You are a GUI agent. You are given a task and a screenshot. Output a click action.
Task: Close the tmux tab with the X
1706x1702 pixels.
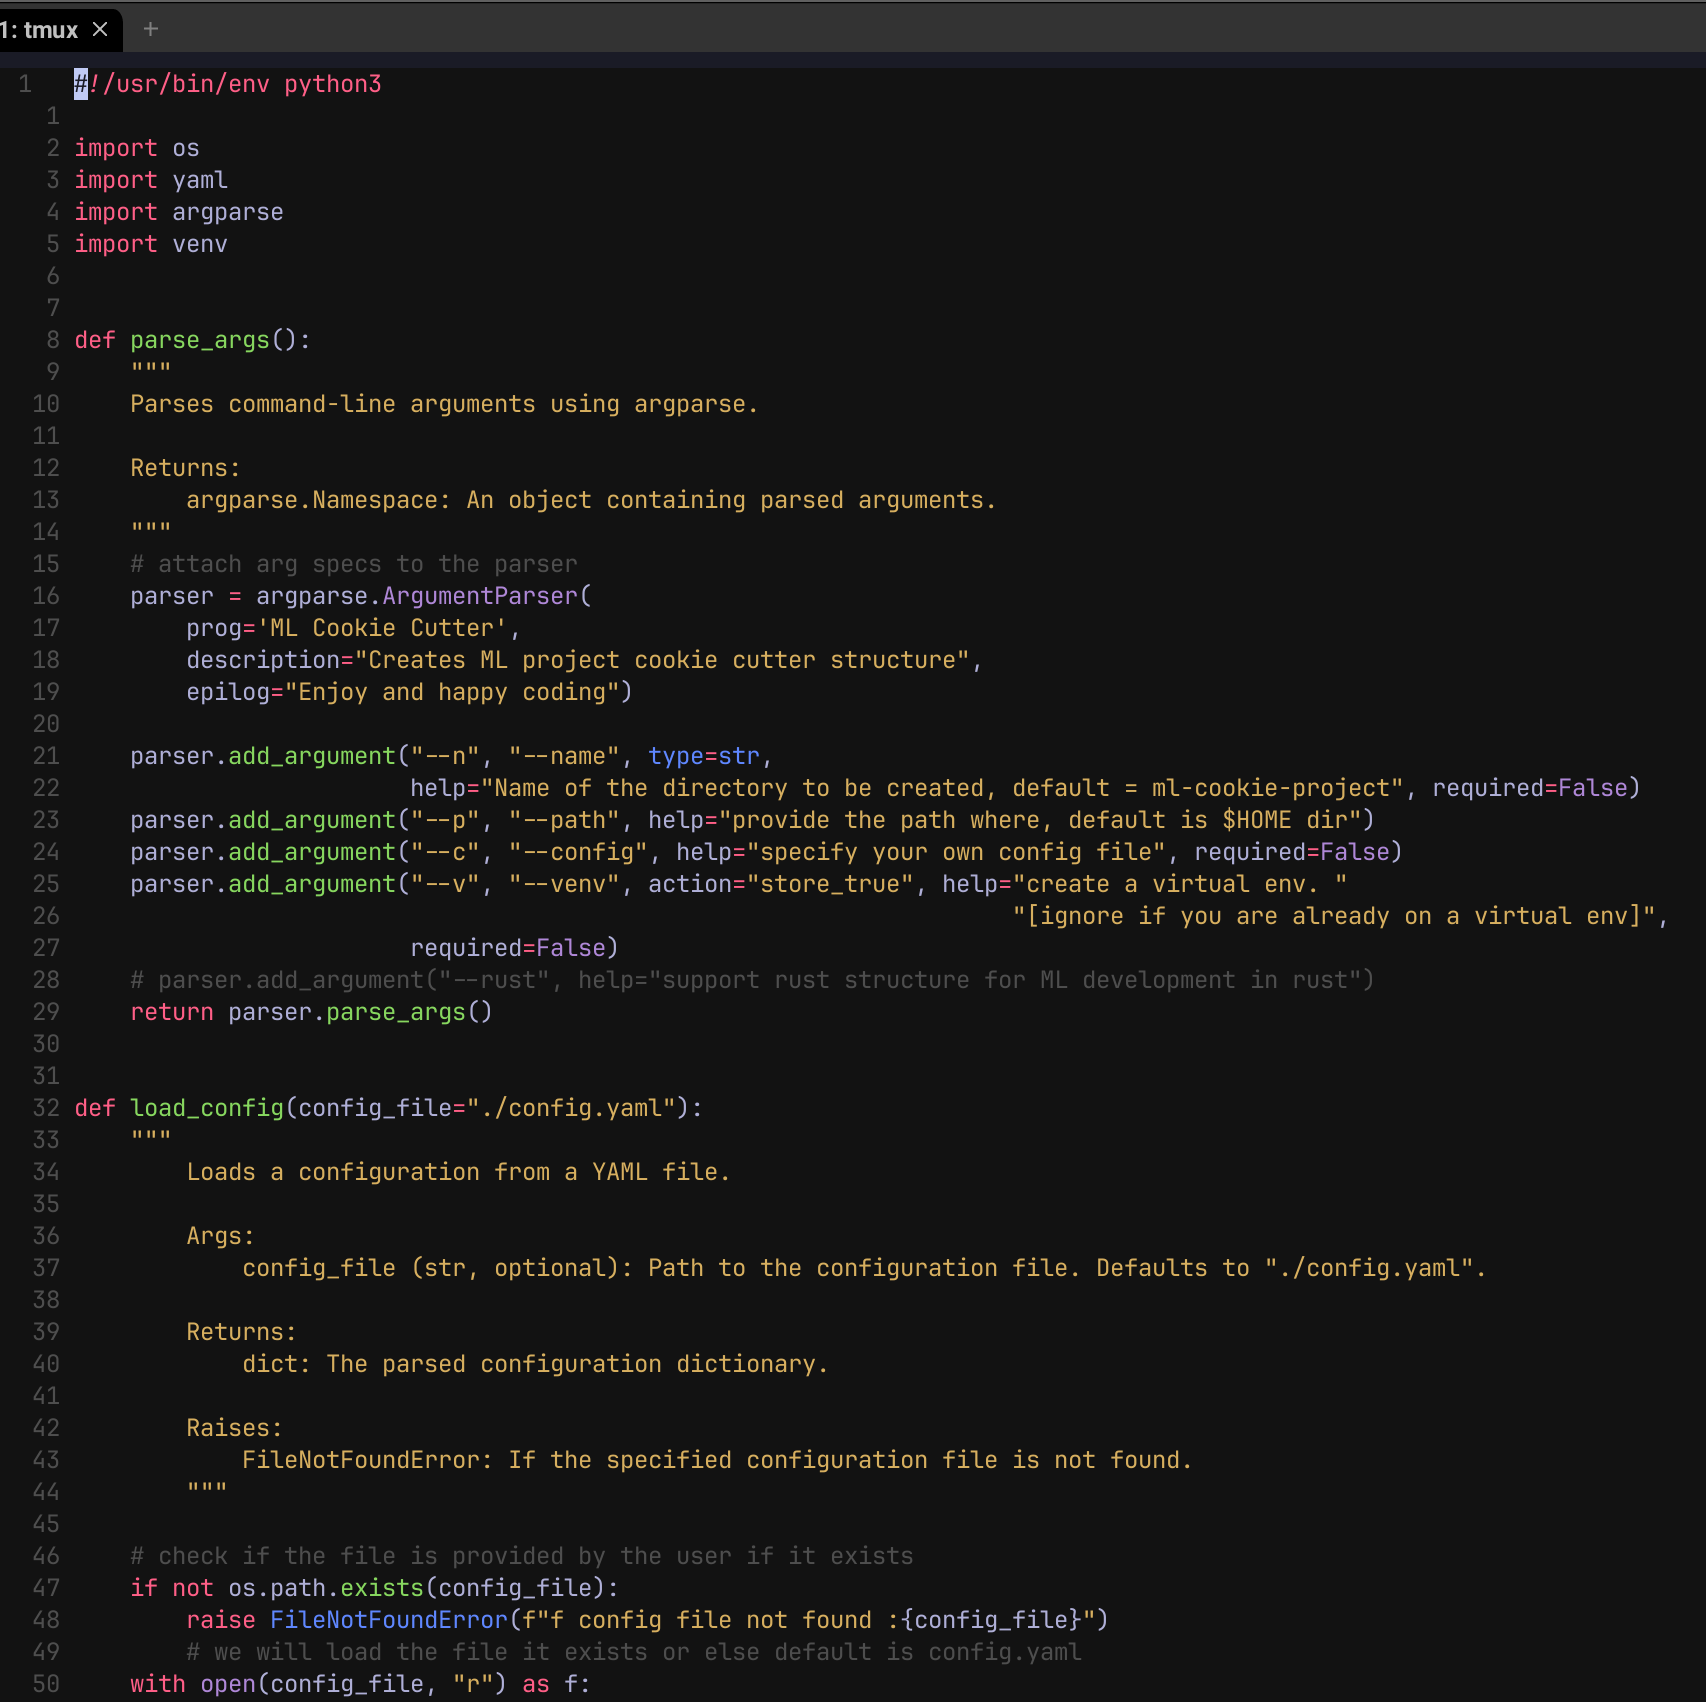point(100,30)
